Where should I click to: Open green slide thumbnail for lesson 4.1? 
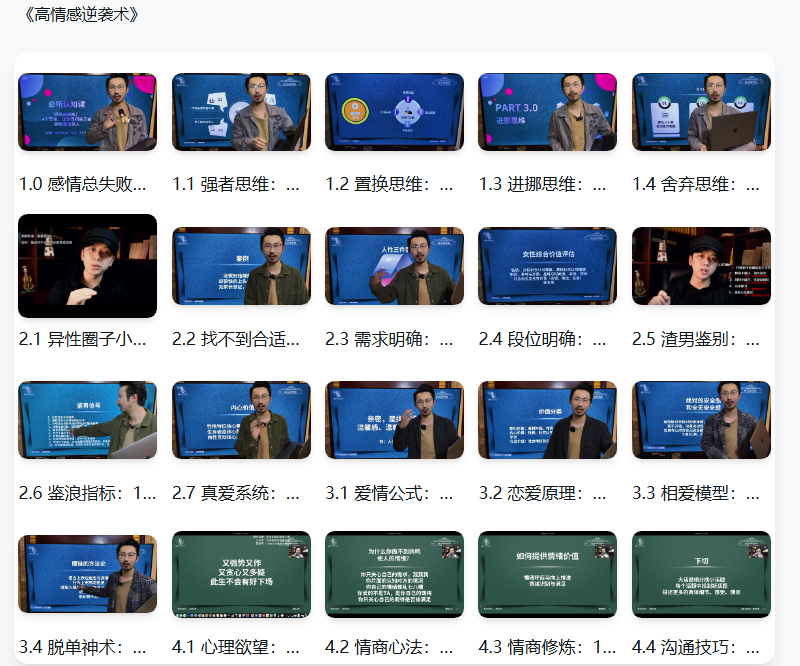tap(241, 574)
